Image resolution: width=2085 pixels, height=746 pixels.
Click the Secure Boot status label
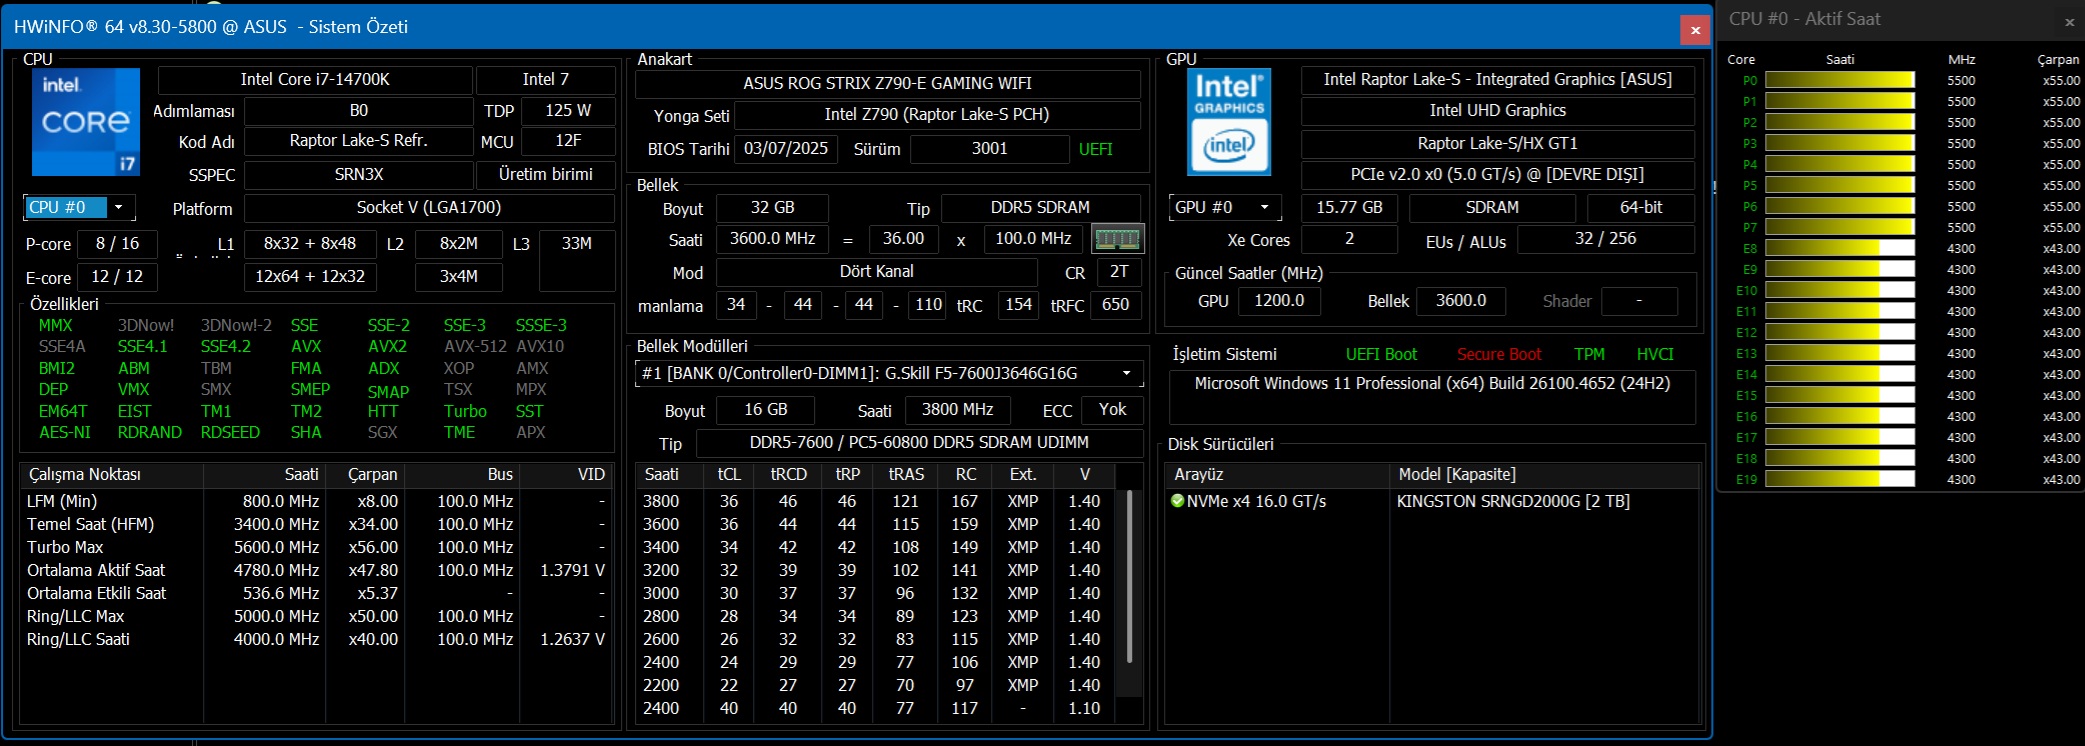click(1498, 355)
